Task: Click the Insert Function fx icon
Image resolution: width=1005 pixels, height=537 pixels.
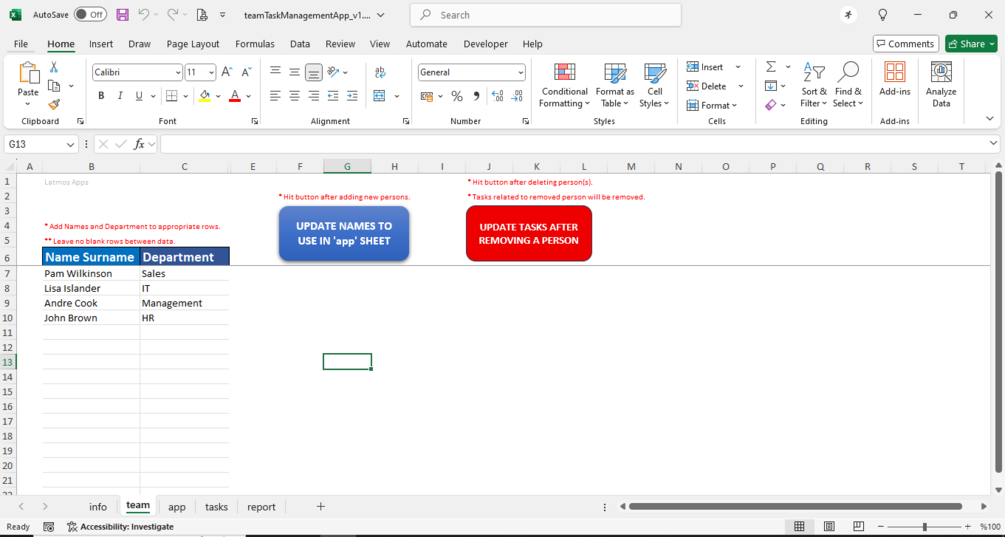Action: [139, 145]
